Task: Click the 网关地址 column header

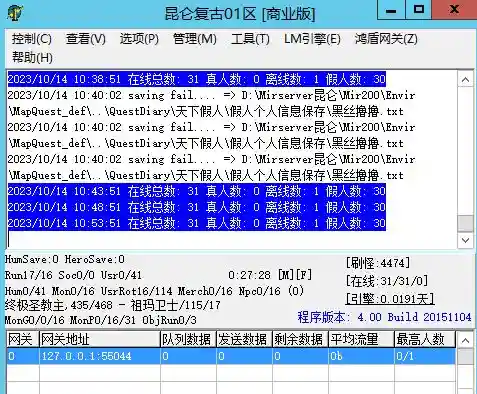Action: [100, 339]
